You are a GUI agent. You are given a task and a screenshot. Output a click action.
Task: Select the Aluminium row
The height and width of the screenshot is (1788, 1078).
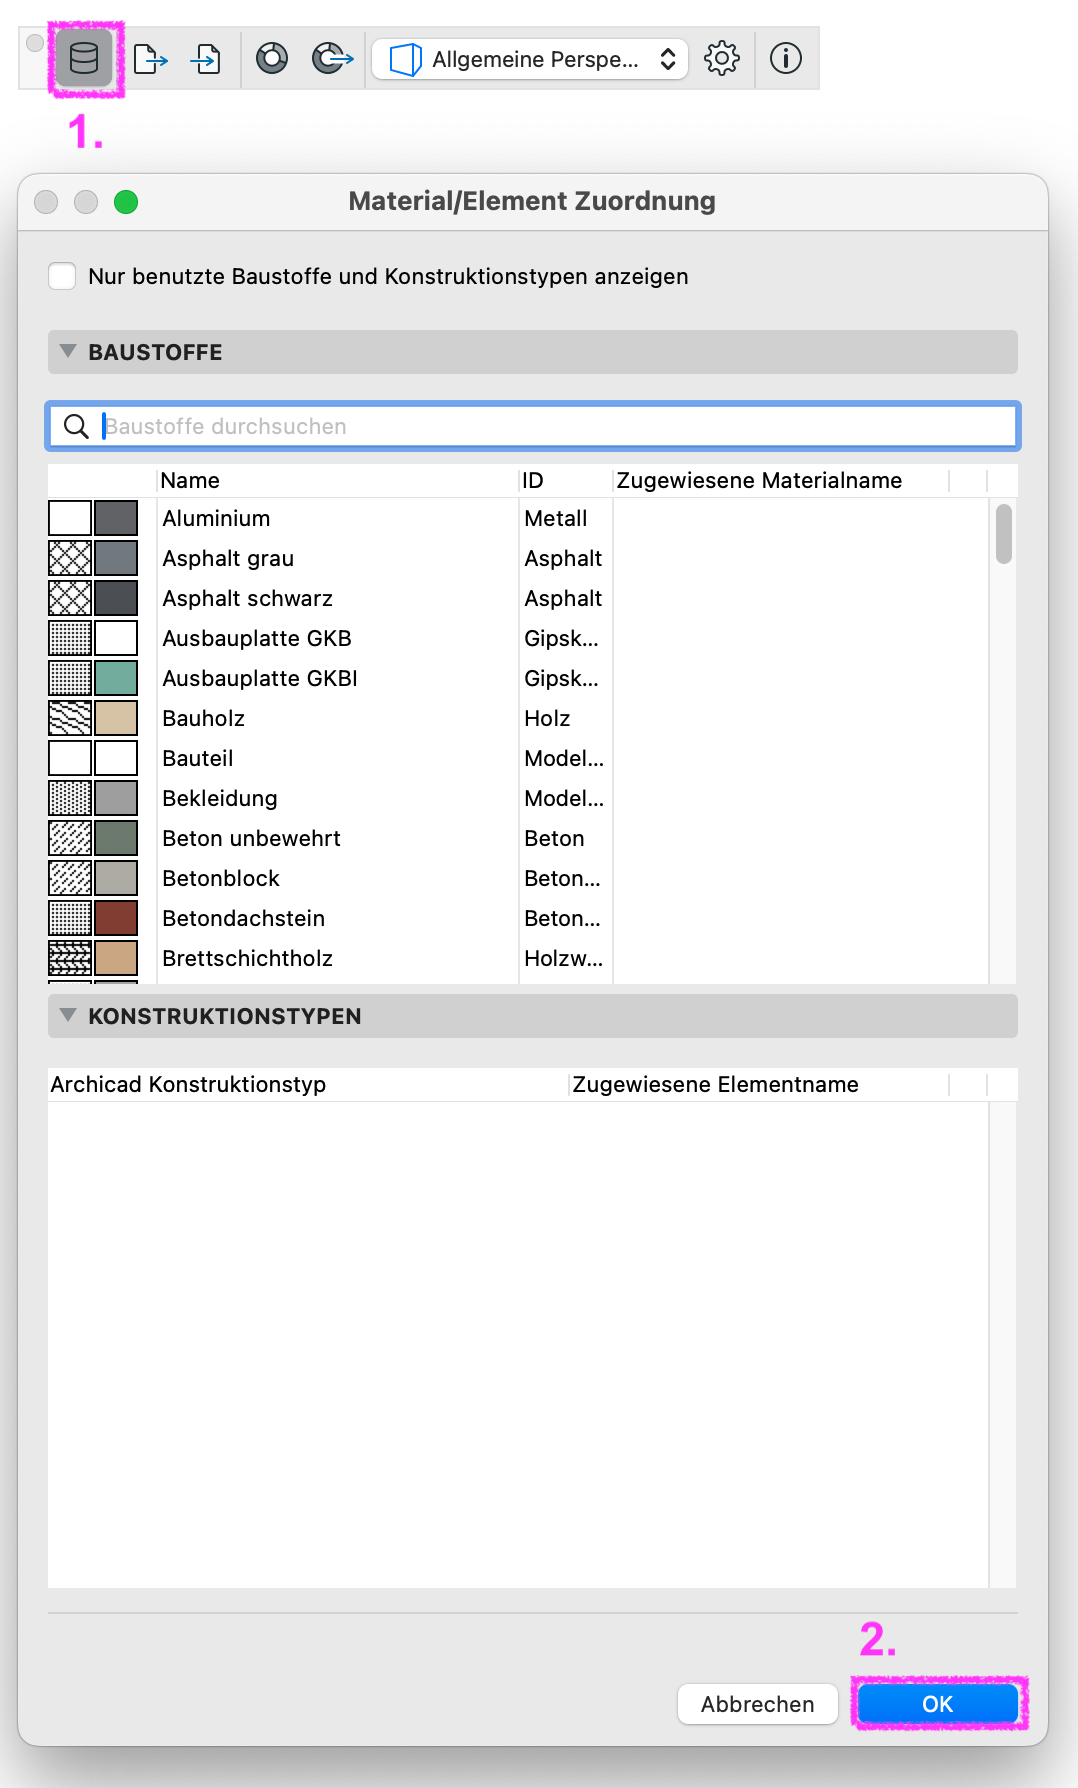(x=518, y=519)
